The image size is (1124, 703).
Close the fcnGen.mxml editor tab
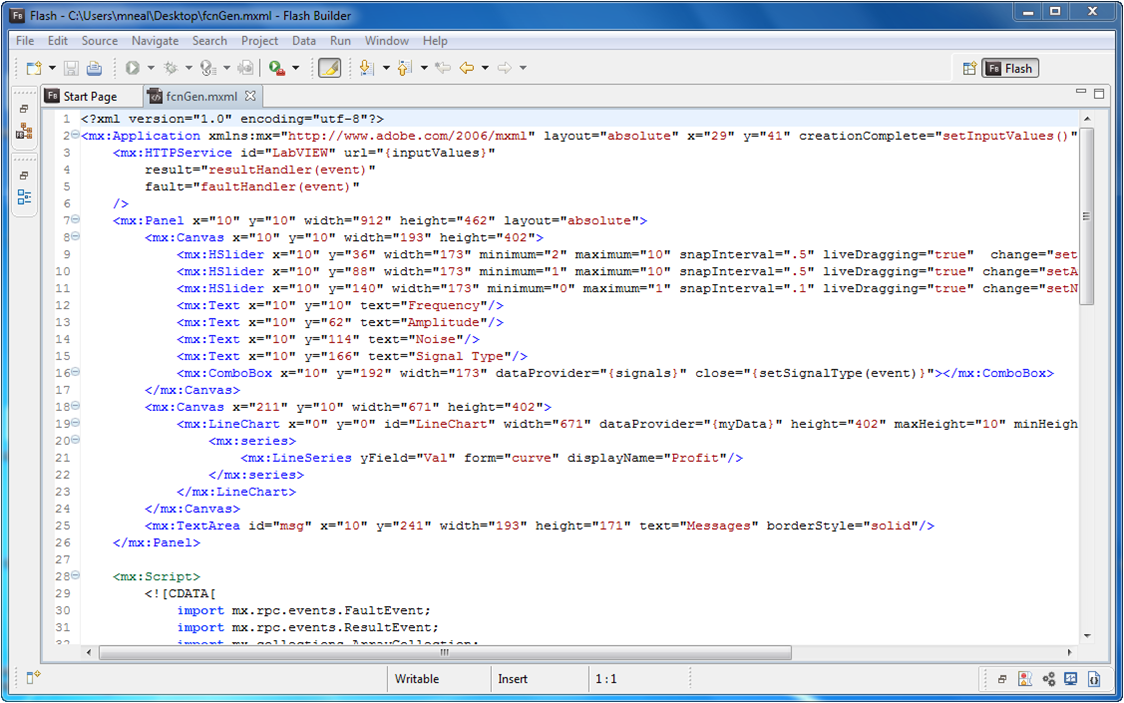pyautogui.click(x=251, y=96)
